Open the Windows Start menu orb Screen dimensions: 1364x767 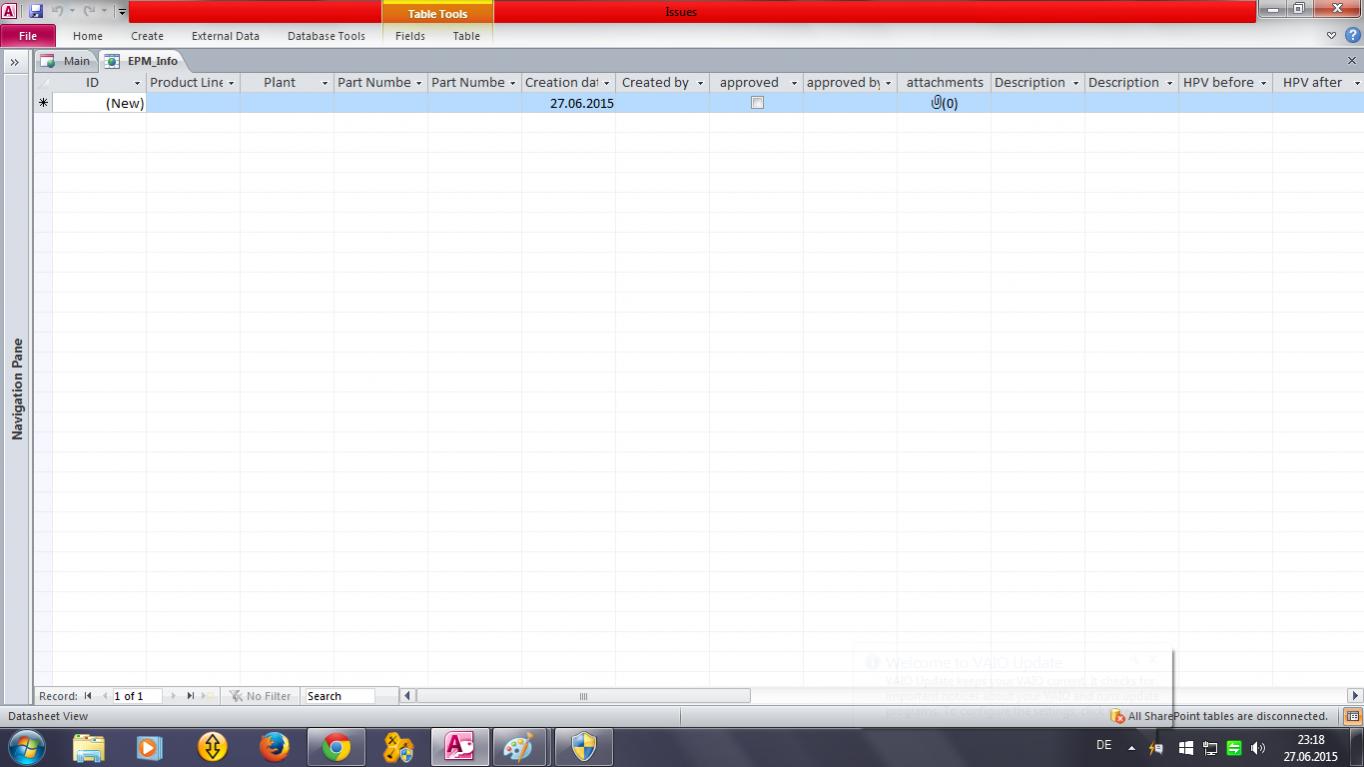click(25, 747)
